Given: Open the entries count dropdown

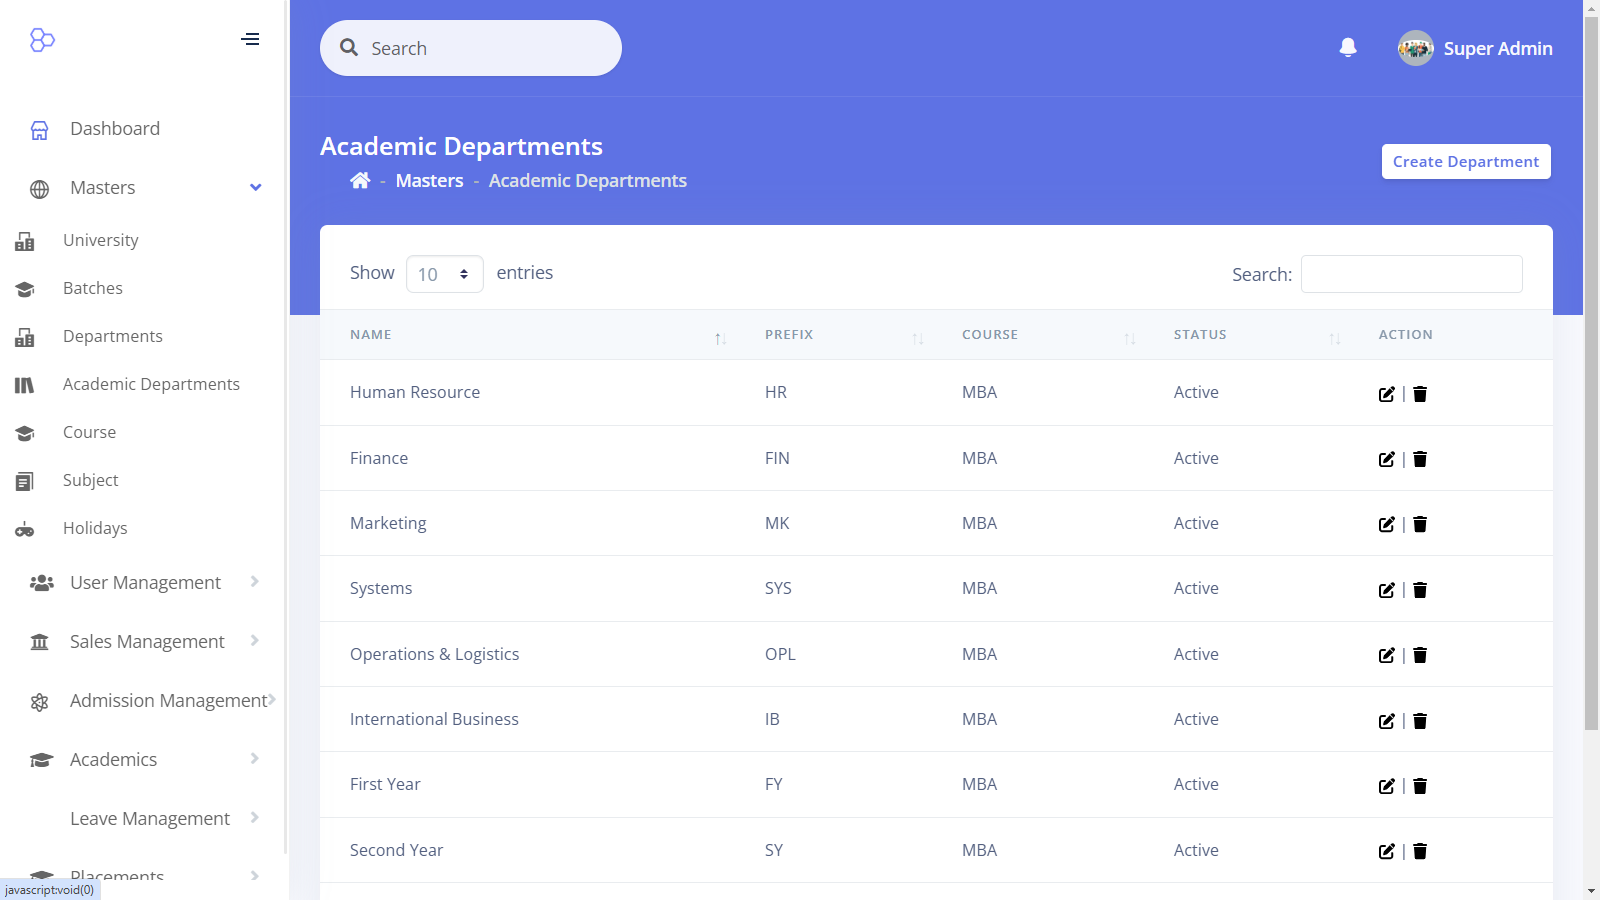Looking at the screenshot, I should (x=444, y=274).
